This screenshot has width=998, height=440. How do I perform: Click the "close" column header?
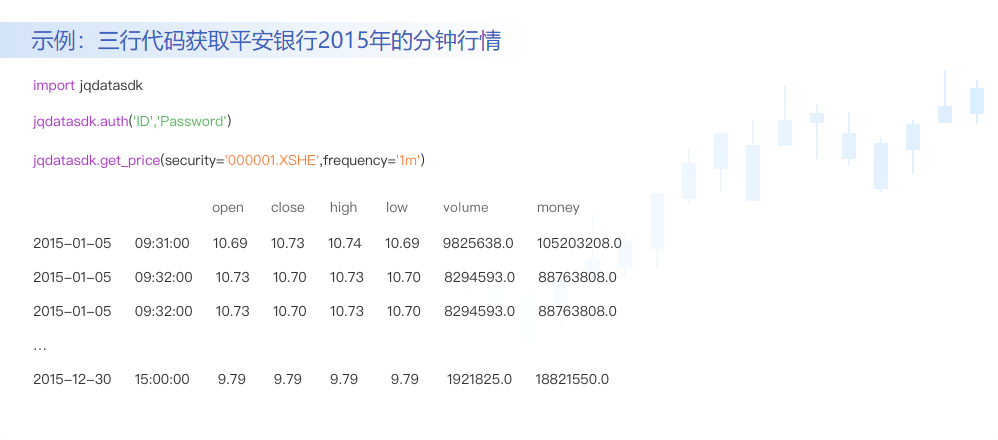288,208
